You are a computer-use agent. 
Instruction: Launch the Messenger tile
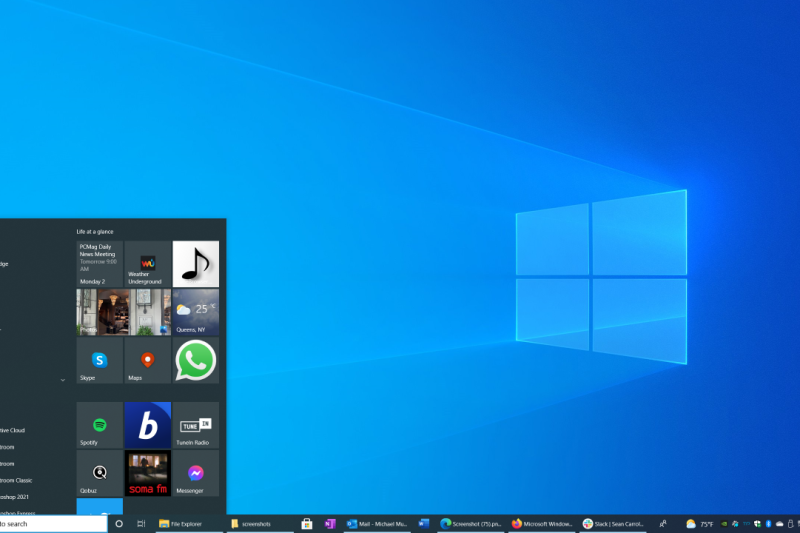click(x=196, y=473)
